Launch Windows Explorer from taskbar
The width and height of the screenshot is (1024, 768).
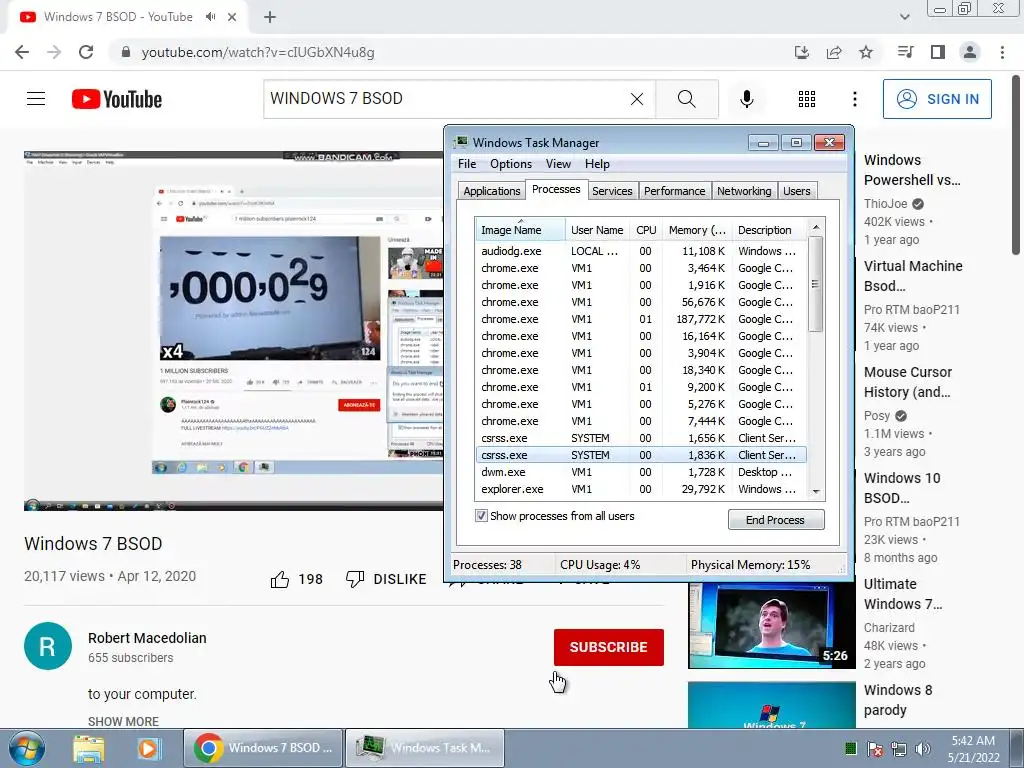click(88, 748)
